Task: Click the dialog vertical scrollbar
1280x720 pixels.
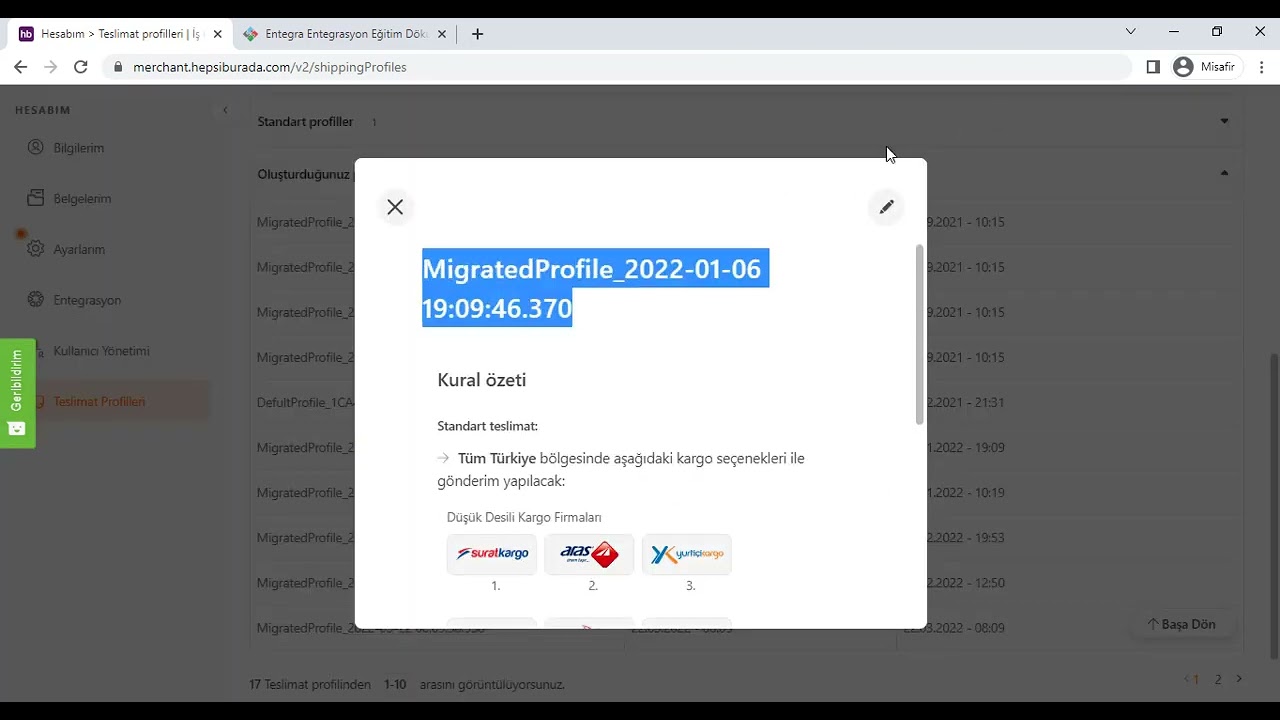Action: pyautogui.click(x=920, y=335)
